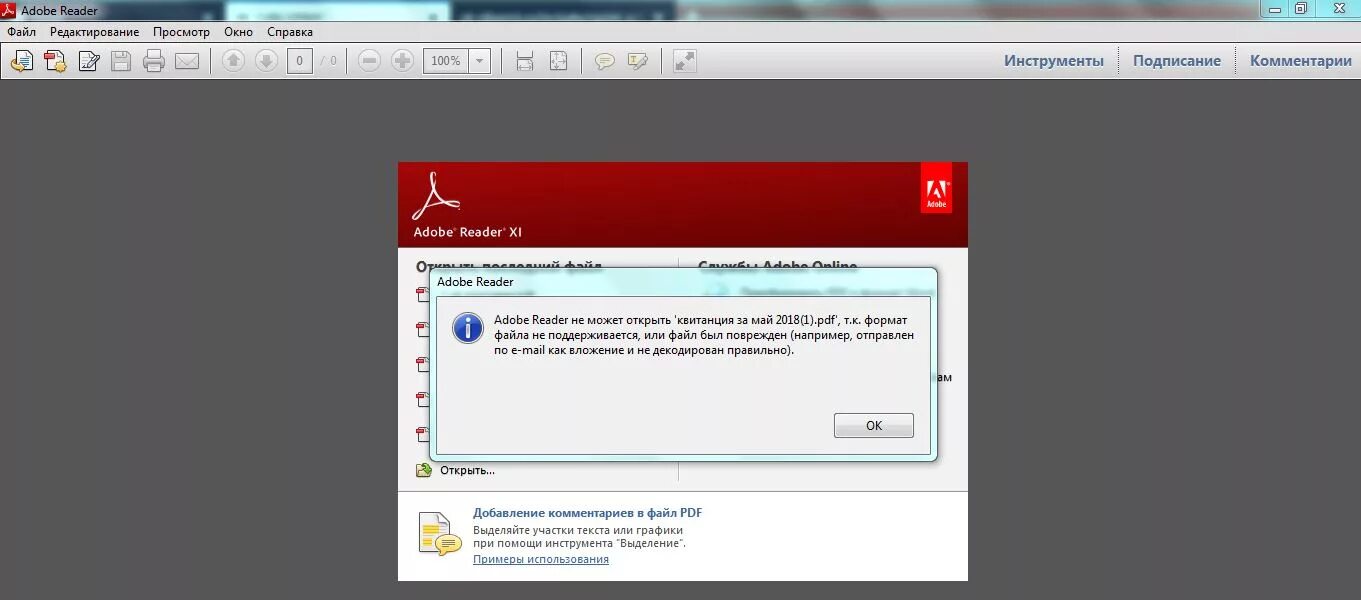Viewport: 1361px width, 600px height.
Task: Open the Подписание pane
Action: pos(1177,61)
